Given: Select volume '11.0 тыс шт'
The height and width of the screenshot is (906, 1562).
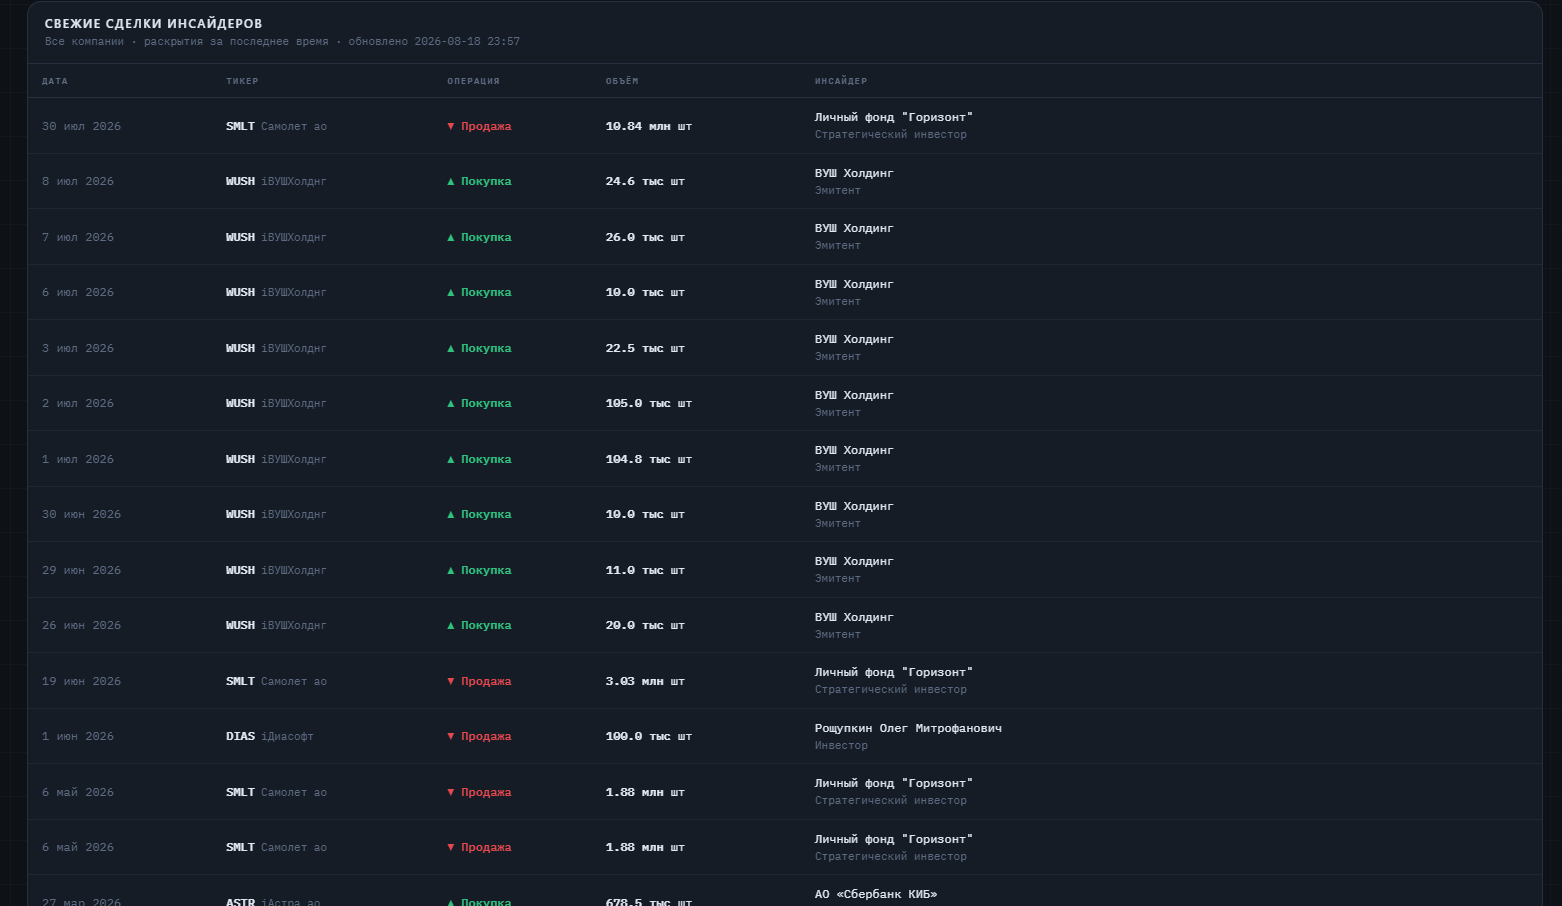Looking at the screenshot, I should [x=645, y=570].
